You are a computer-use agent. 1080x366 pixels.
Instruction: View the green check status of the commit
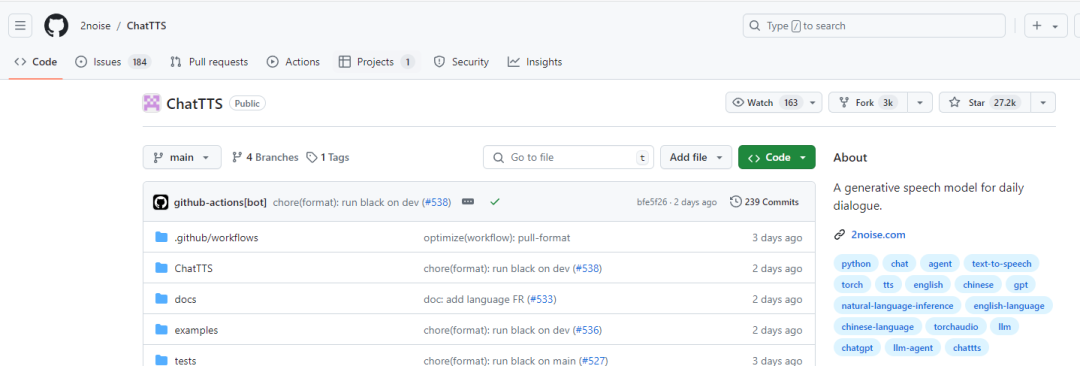[494, 202]
